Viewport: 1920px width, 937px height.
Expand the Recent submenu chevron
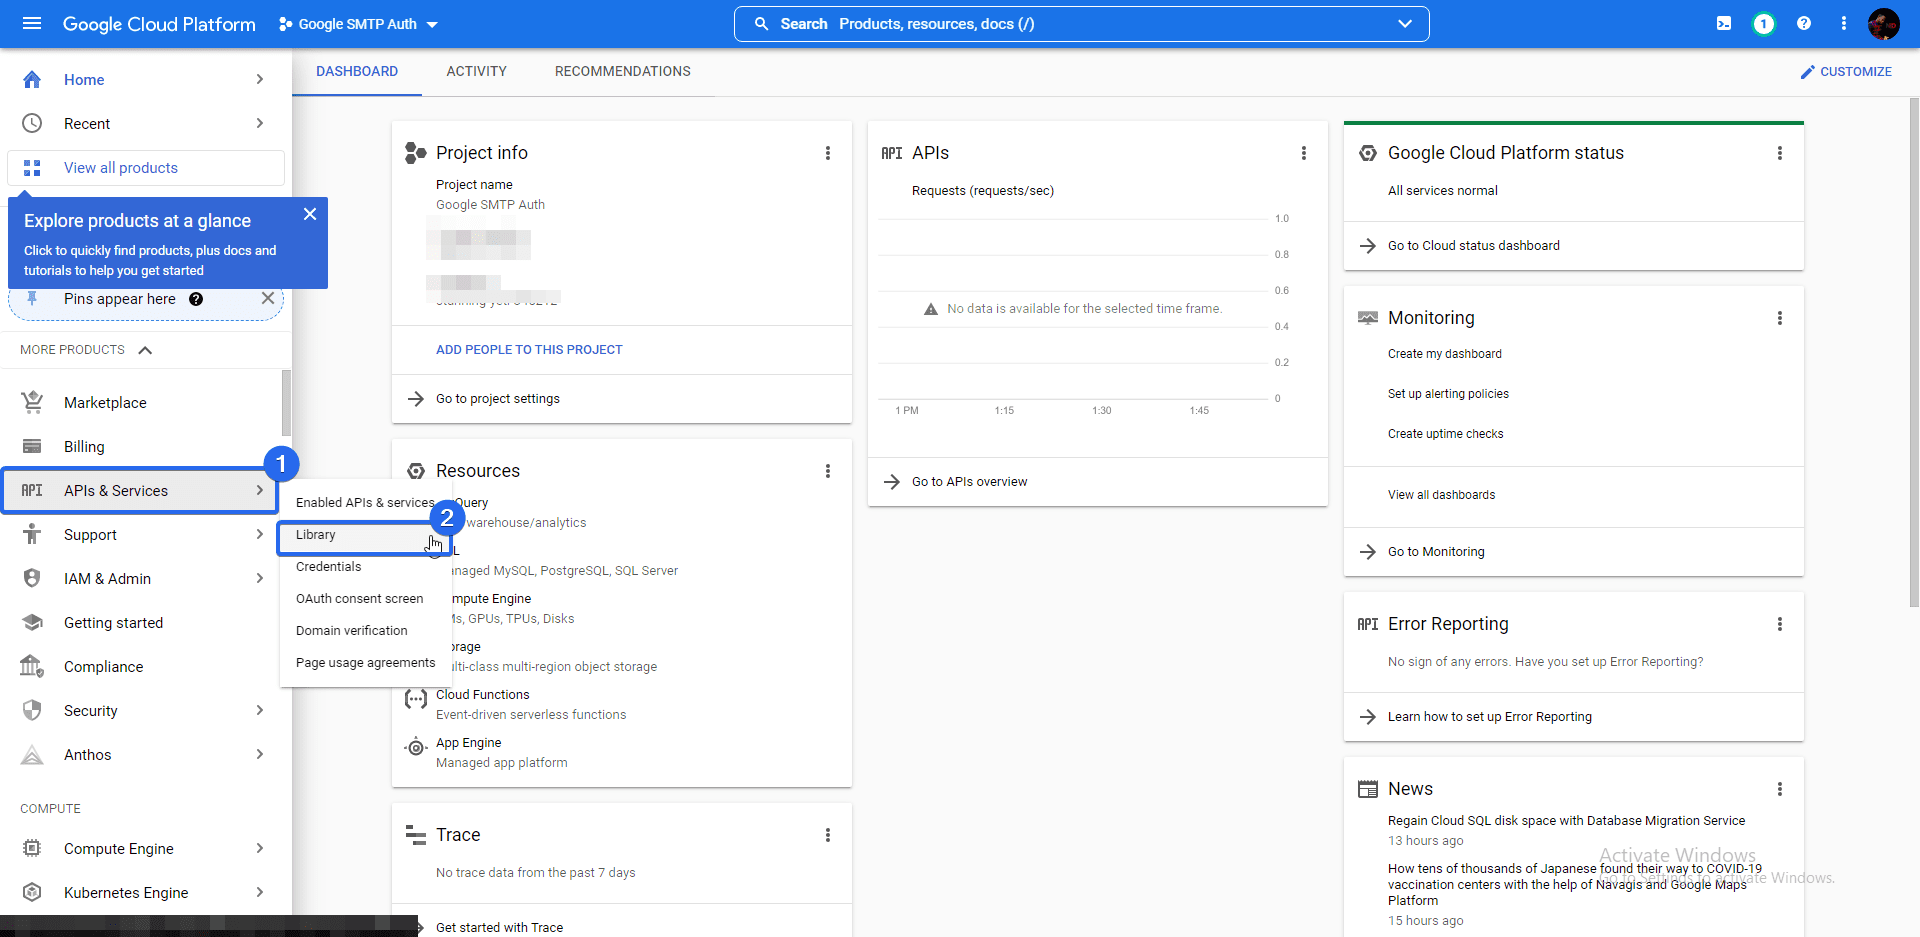click(260, 123)
